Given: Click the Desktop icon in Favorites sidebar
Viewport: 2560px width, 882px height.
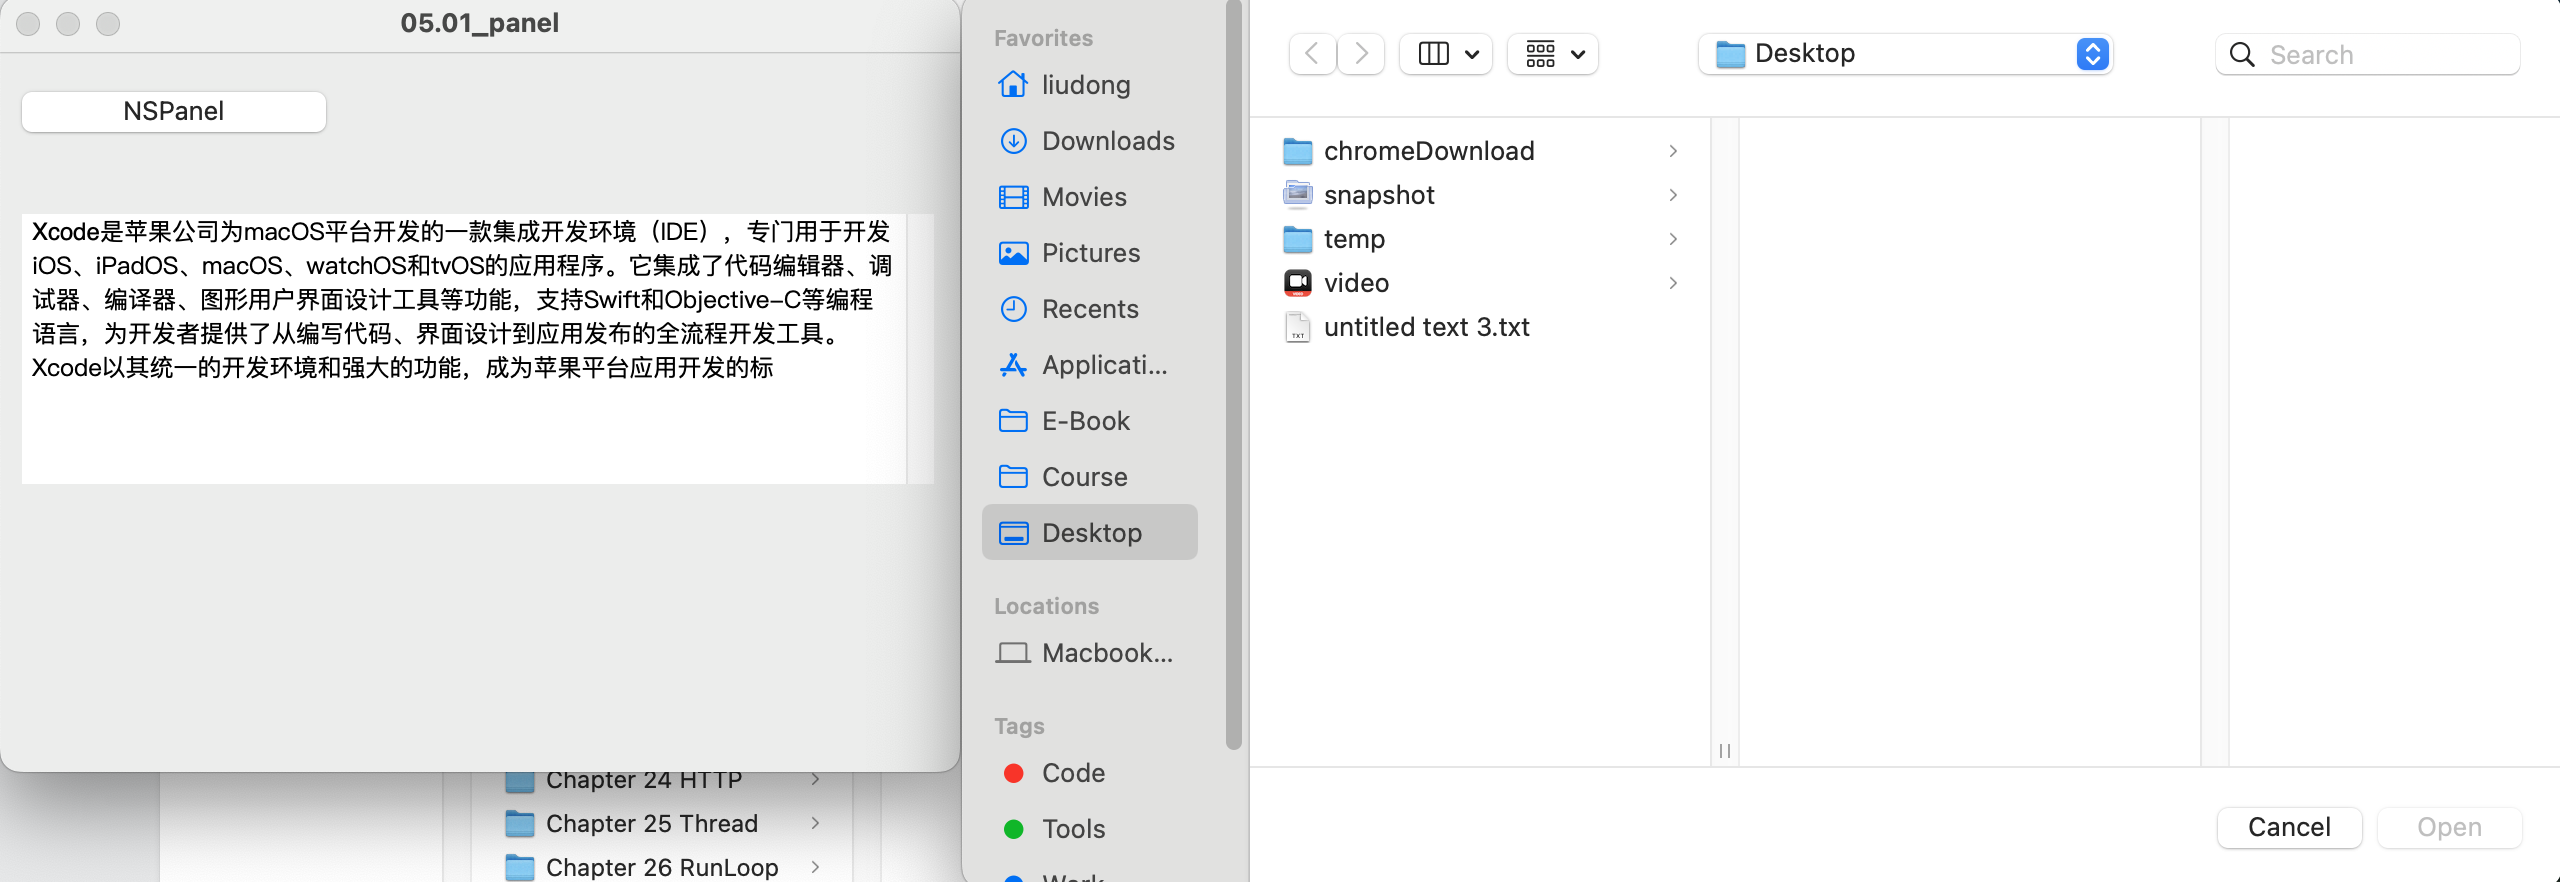Looking at the screenshot, I should pyautogui.click(x=1013, y=533).
